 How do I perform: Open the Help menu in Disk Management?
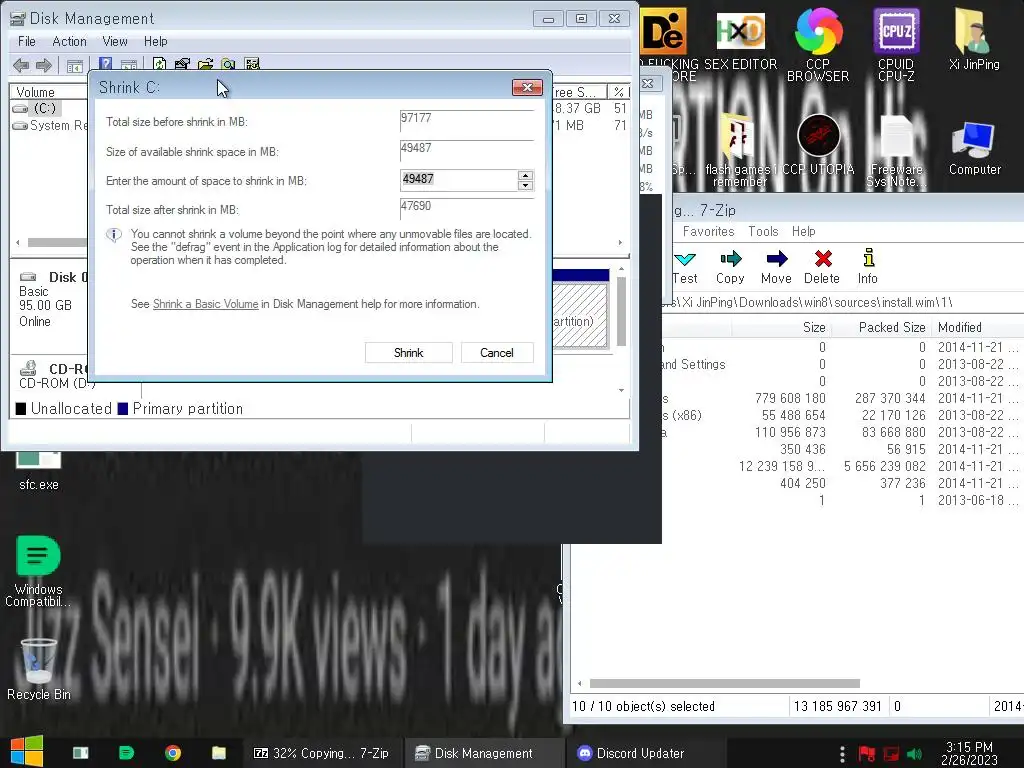[x=155, y=41]
